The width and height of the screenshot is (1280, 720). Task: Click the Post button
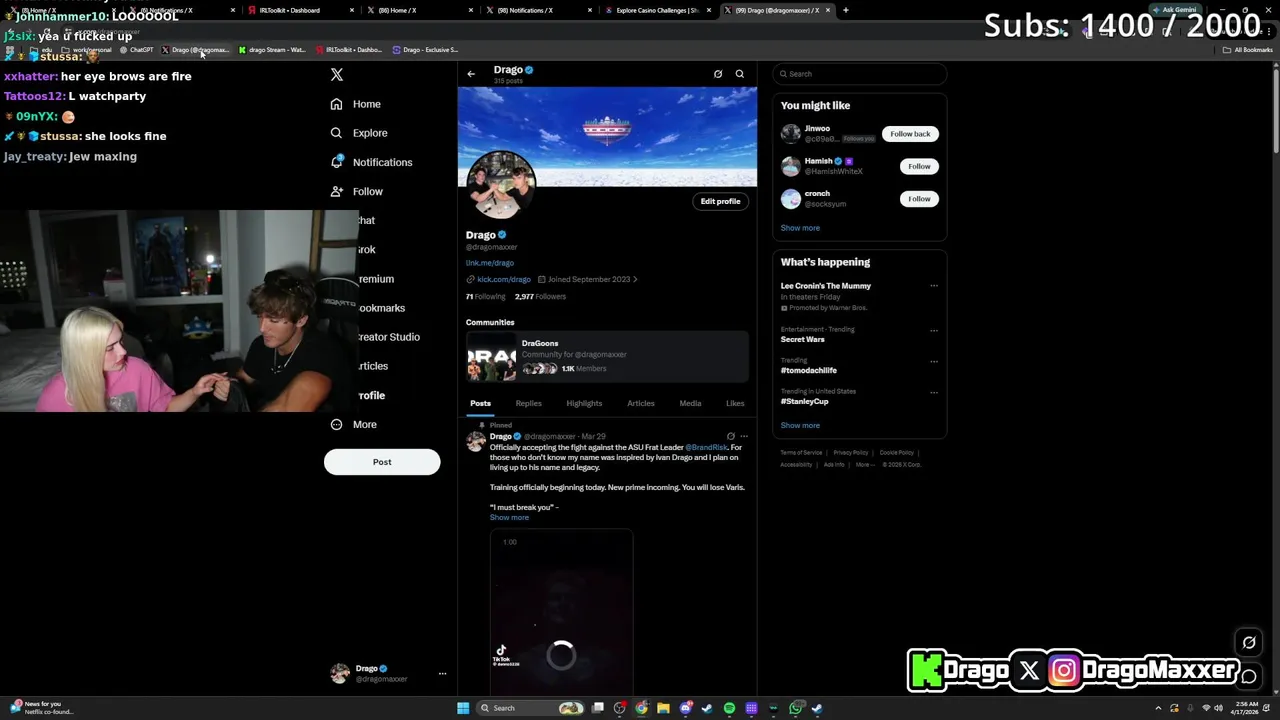382,462
